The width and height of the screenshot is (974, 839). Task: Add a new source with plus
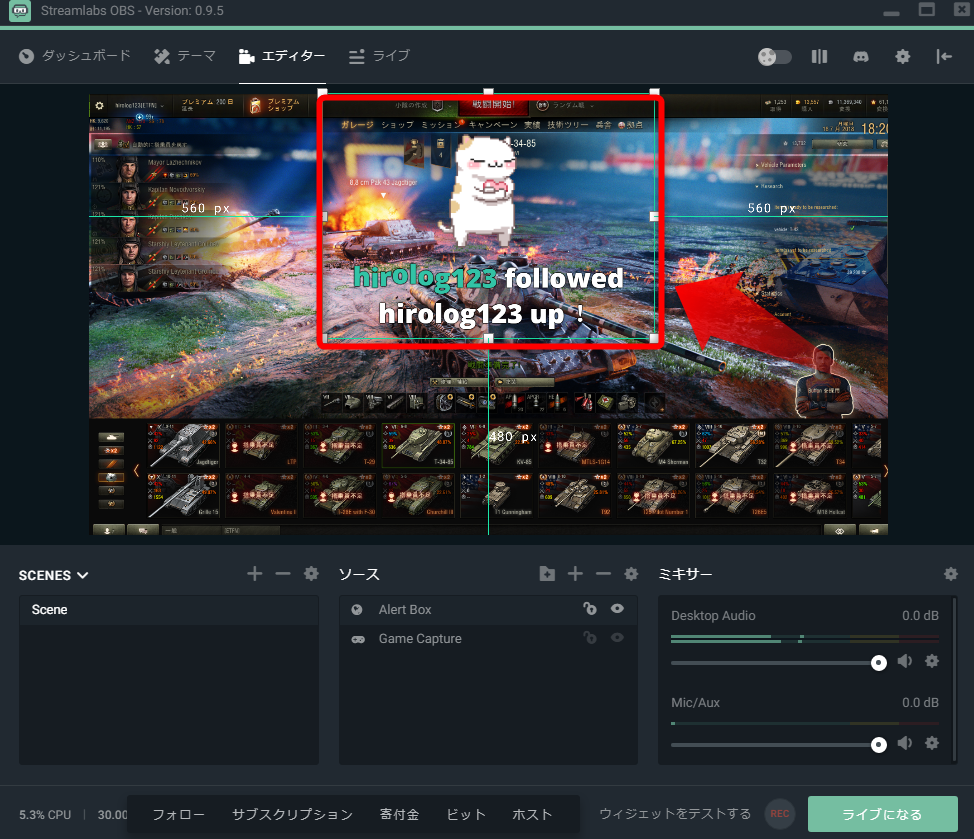(x=575, y=574)
